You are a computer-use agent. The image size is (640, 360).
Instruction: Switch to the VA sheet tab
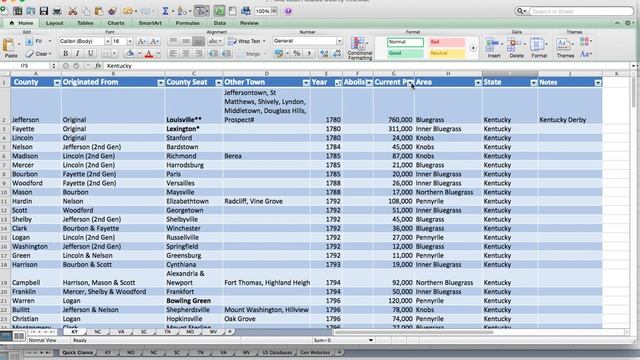pyautogui.click(x=121, y=332)
